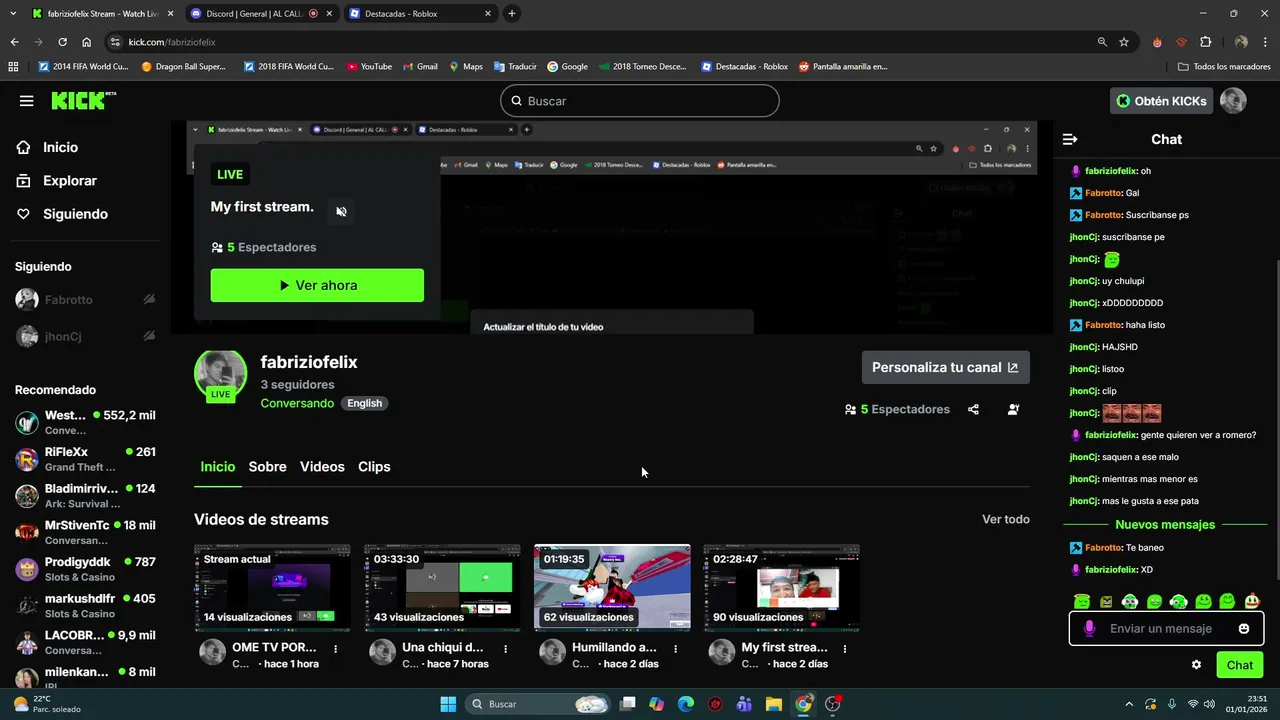Bookmark this page with the star icon

[1124, 42]
